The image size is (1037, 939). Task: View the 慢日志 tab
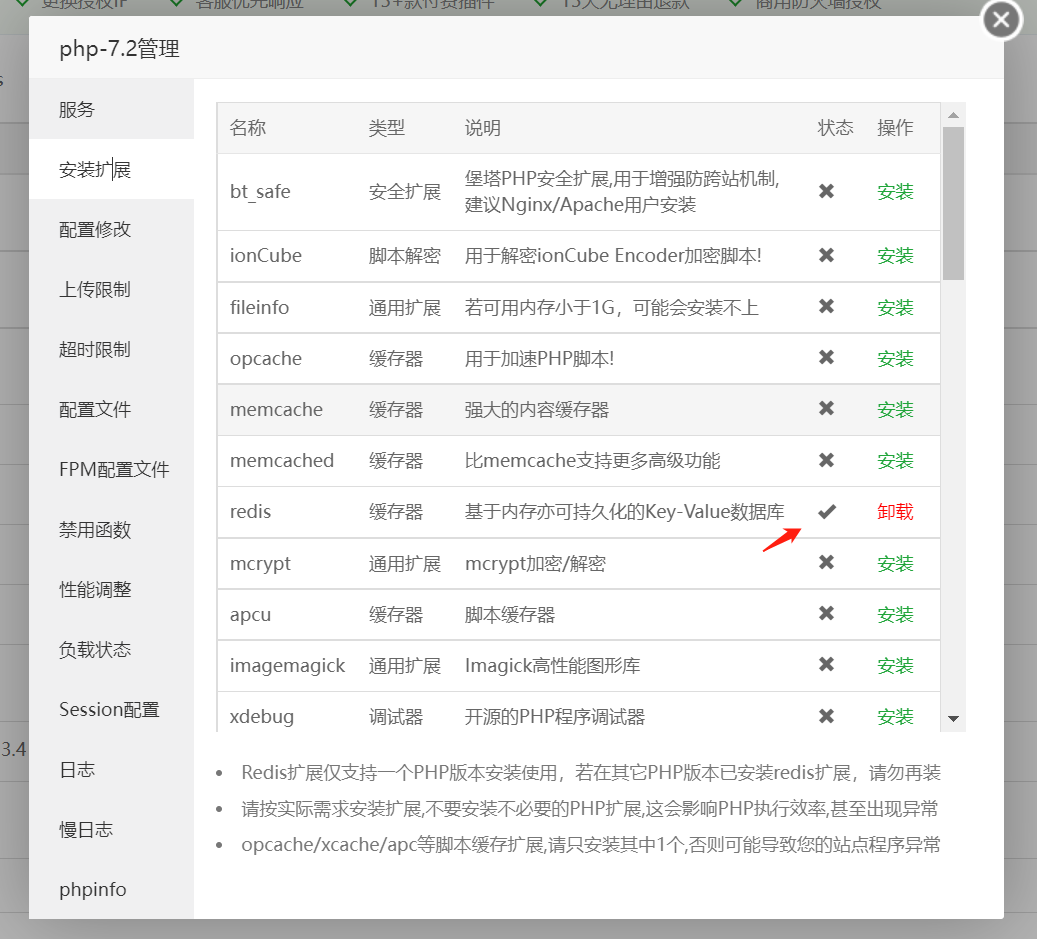pyautogui.click(x=86, y=830)
